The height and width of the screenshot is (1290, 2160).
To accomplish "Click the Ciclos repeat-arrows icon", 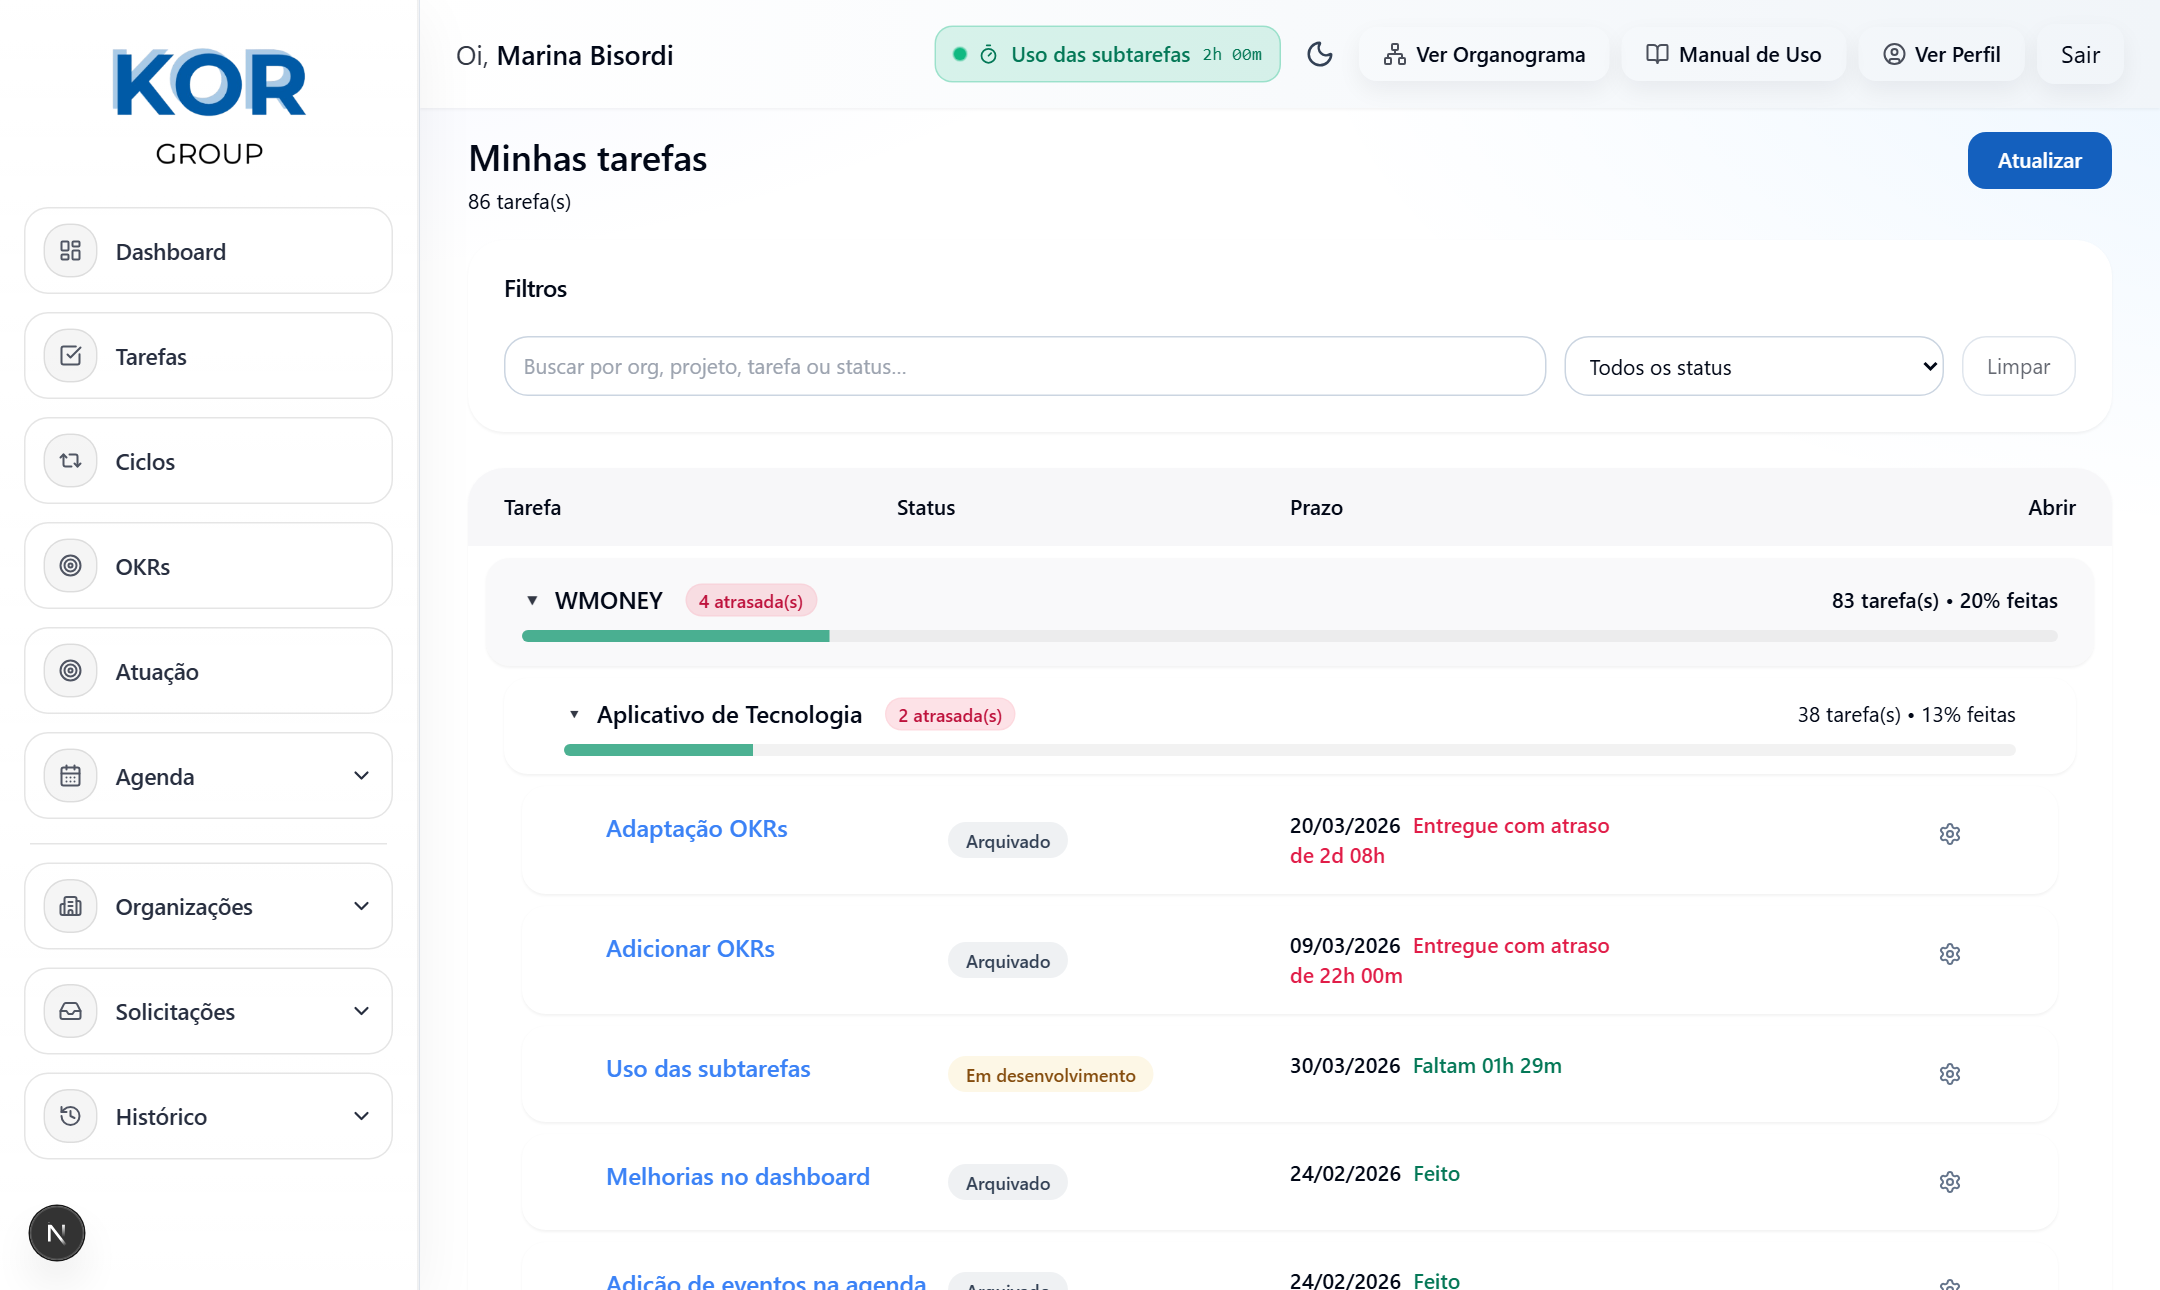I will pos(70,461).
